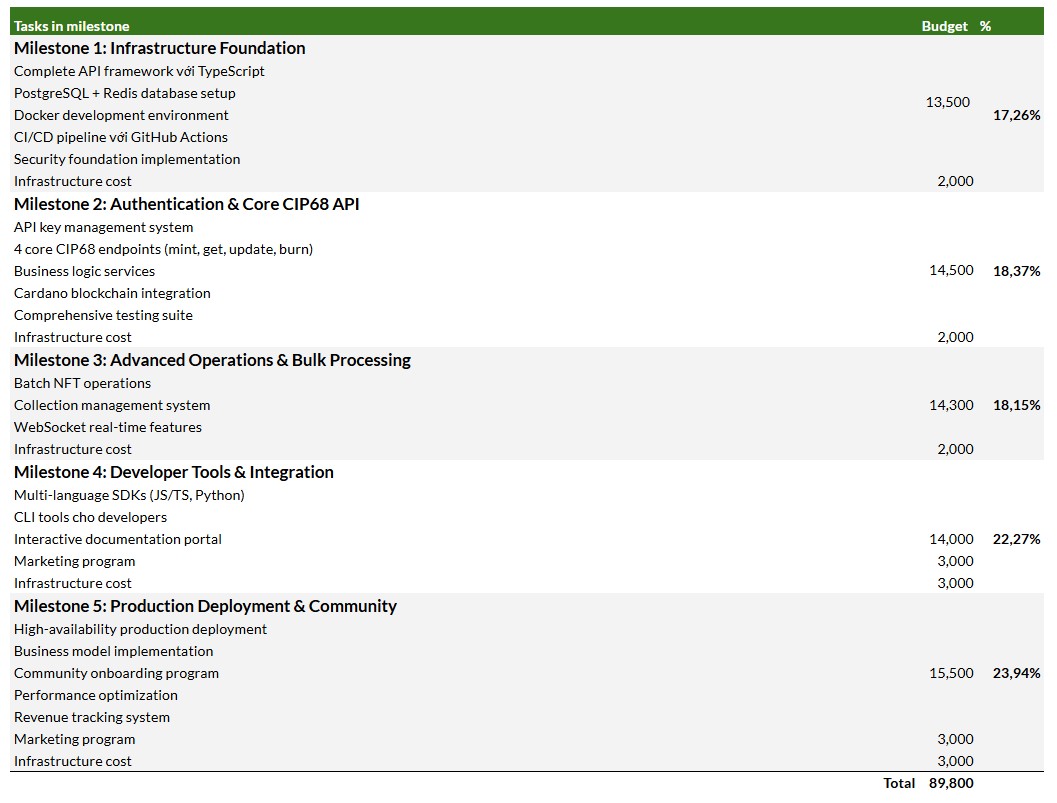Viewport: 1057px width, 803px height.
Task: Click the 13,500 budget value
Action: [x=947, y=102]
